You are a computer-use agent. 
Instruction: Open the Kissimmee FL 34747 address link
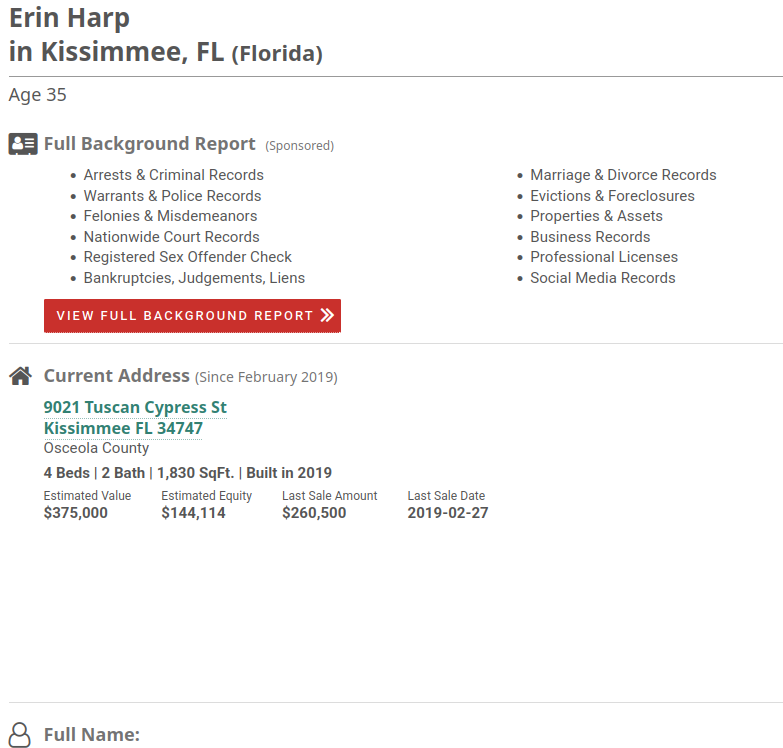tap(123, 429)
